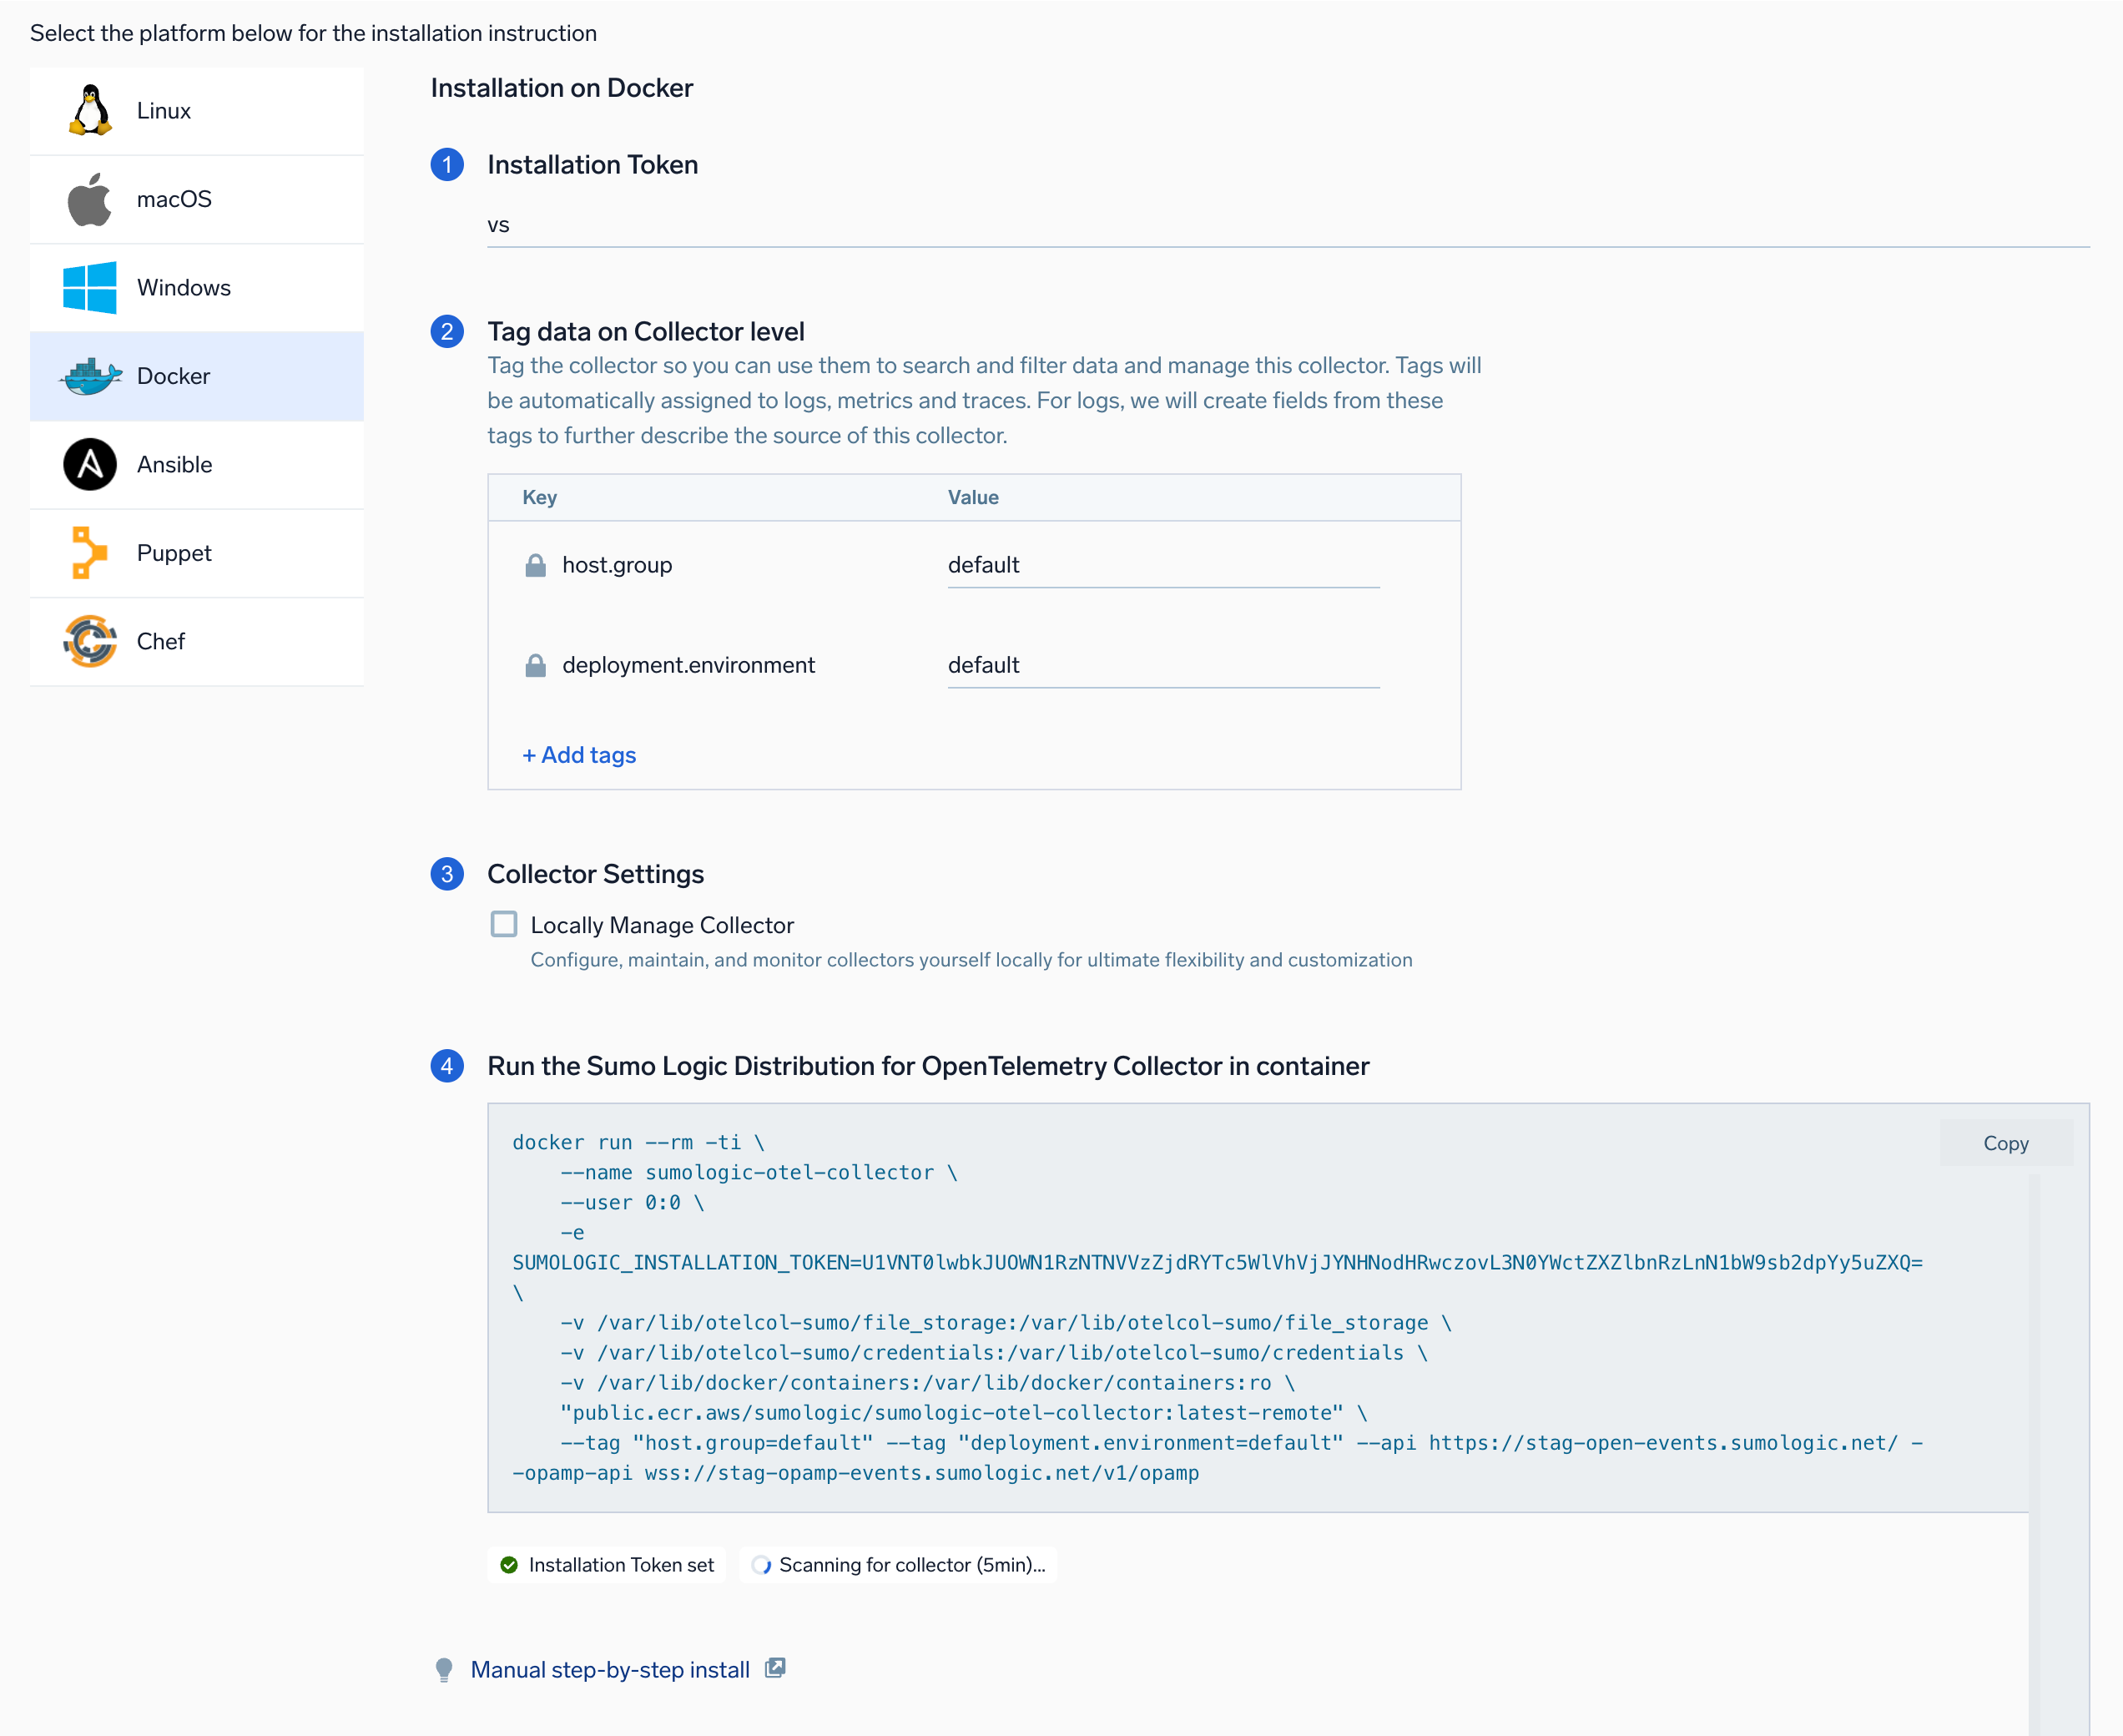Open Manual step-by-step install link
This screenshot has width=2123, height=1736.
[610, 1670]
